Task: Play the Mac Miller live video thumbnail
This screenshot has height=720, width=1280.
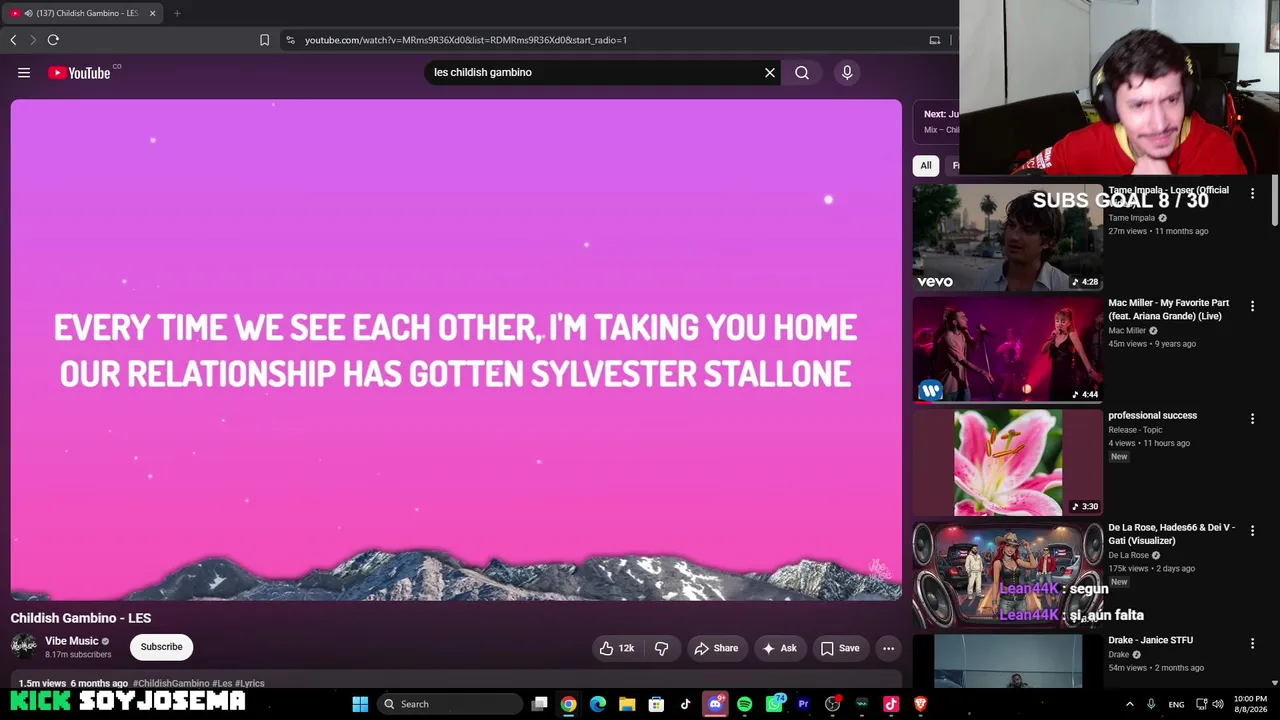Action: pyautogui.click(x=1007, y=349)
